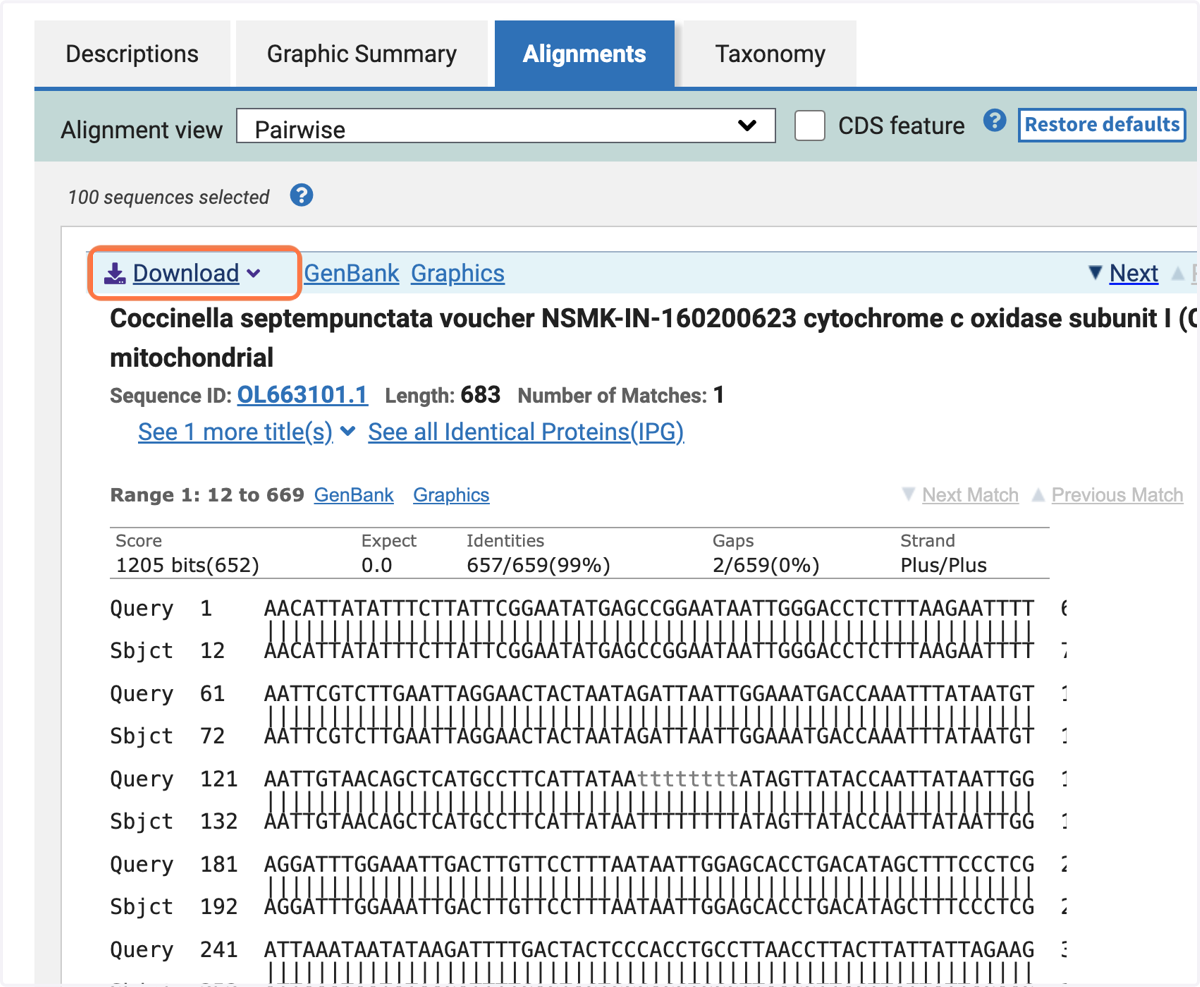Expand the Download dropdown chevron
This screenshot has height=987, width=1200.
tap(254, 274)
